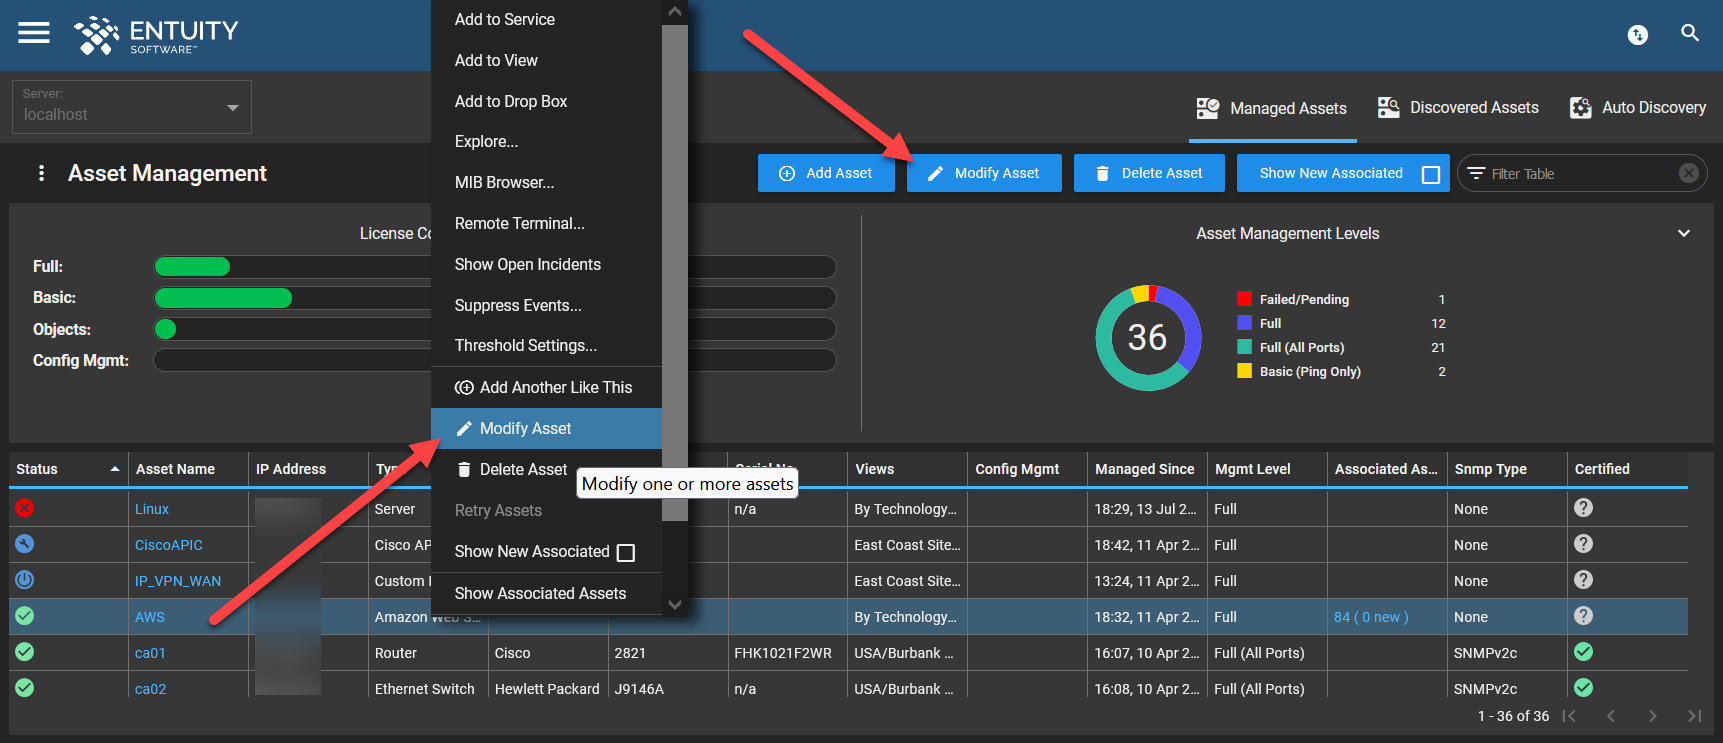Click the Certified question mark icon for CiscoAPIC
Image resolution: width=1723 pixels, height=743 pixels.
(1583, 544)
